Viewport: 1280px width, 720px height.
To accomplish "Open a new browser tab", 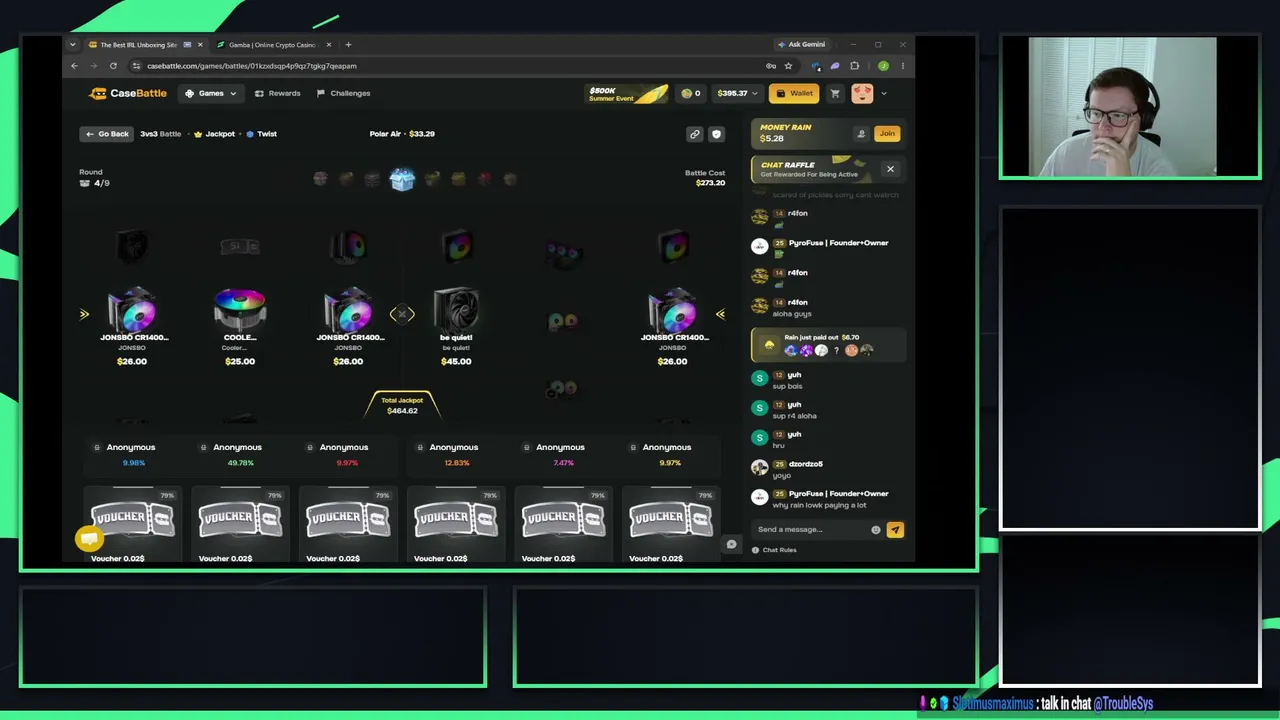I will (x=348, y=45).
